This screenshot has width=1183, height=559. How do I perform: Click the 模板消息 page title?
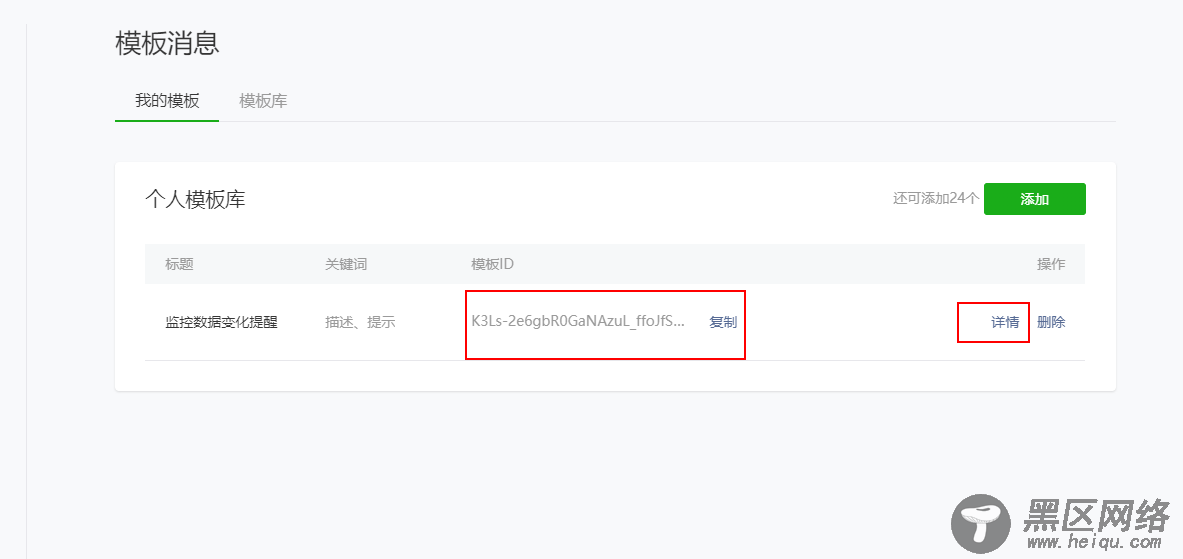point(167,43)
